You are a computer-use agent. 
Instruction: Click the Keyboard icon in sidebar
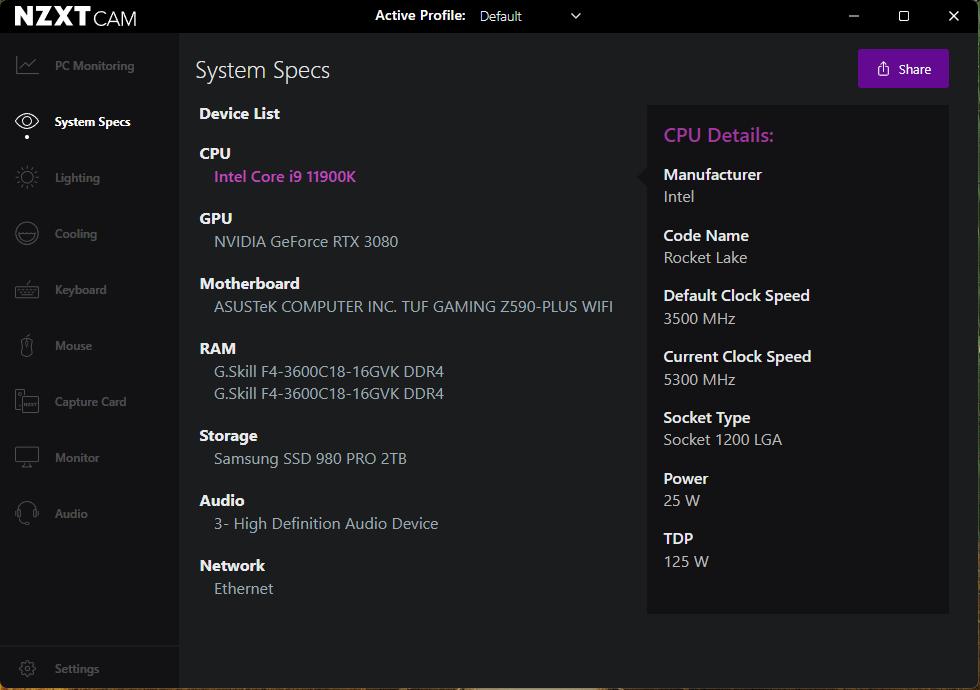click(27, 289)
